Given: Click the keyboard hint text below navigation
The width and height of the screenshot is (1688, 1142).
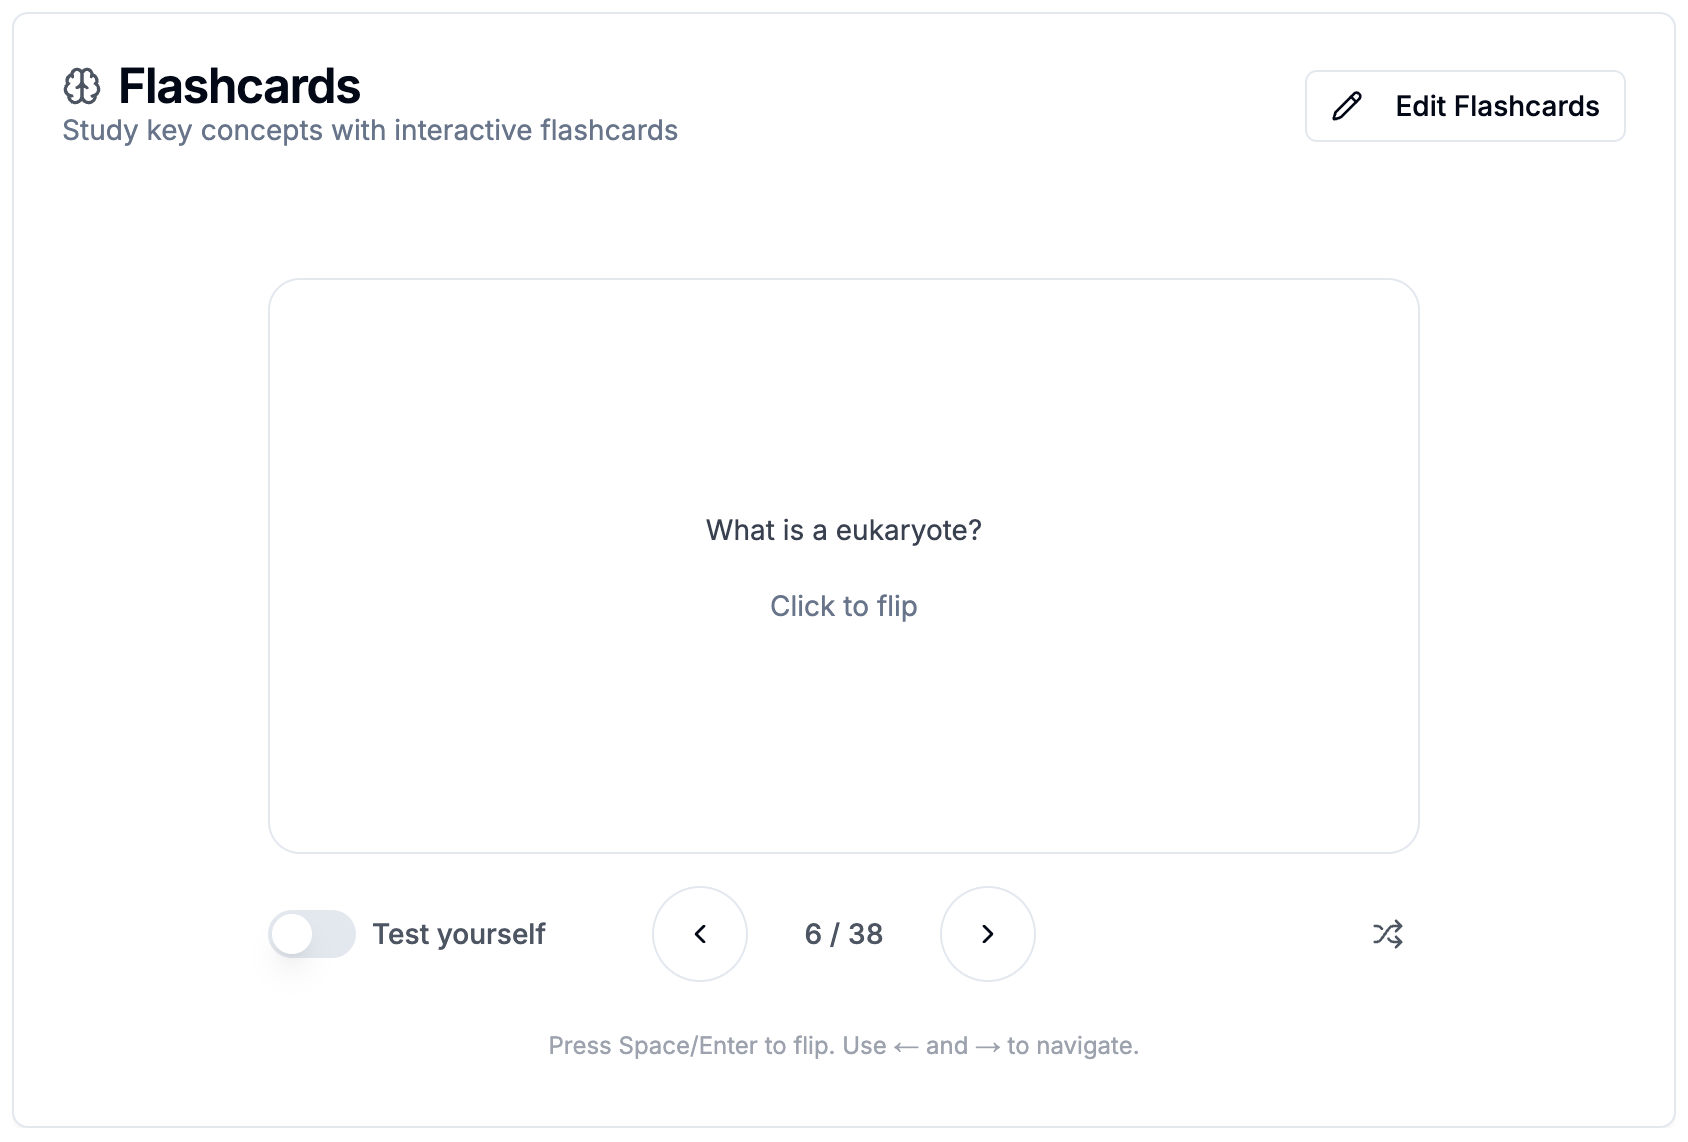Looking at the screenshot, I should click(x=844, y=1046).
